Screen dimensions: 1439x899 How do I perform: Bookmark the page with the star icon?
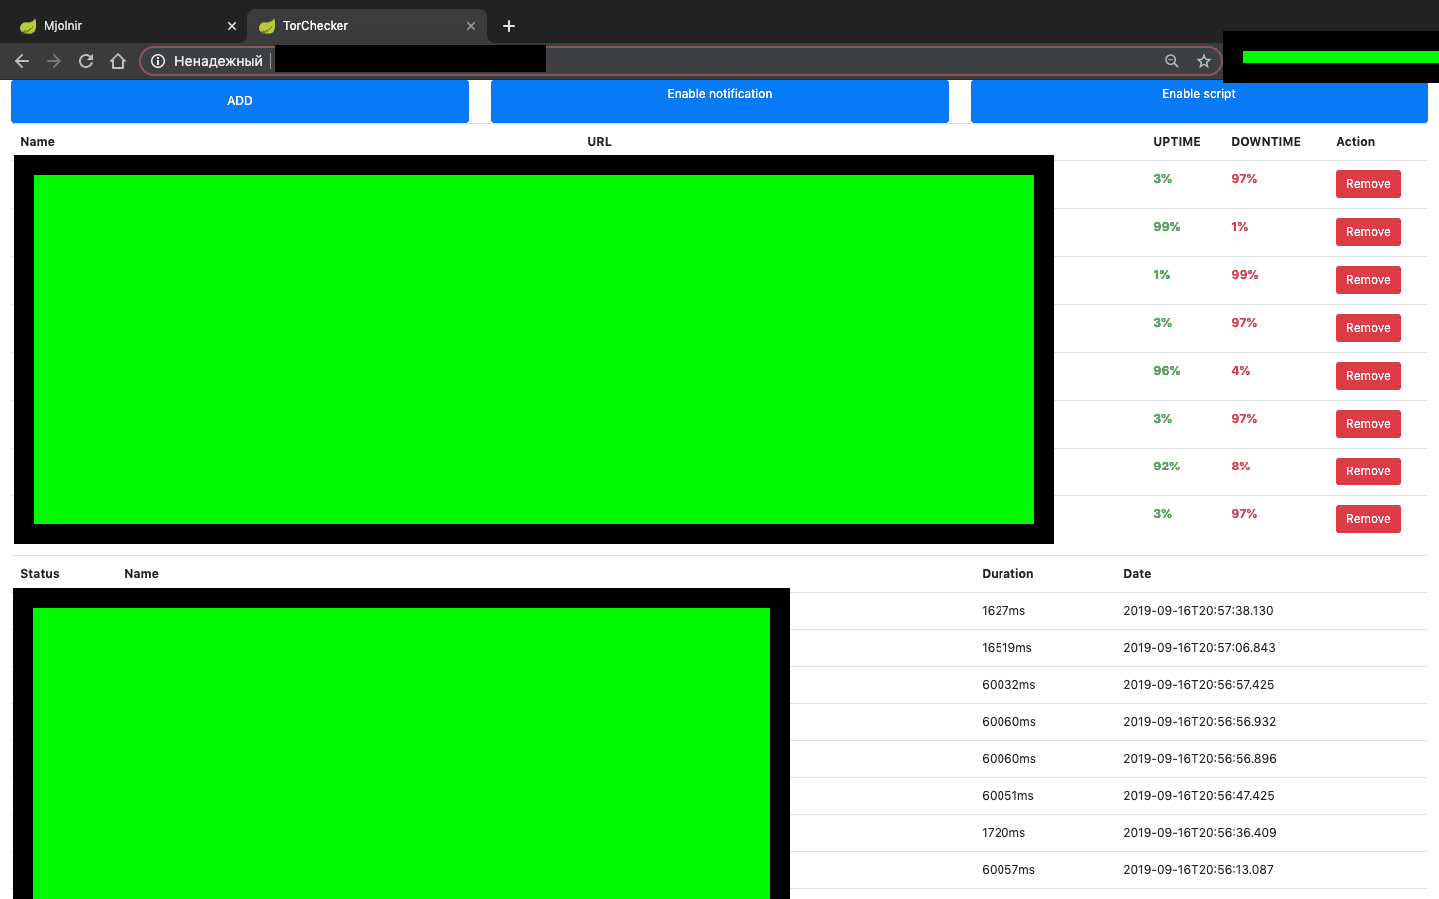pyautogui.click(x=1204, y=60)
